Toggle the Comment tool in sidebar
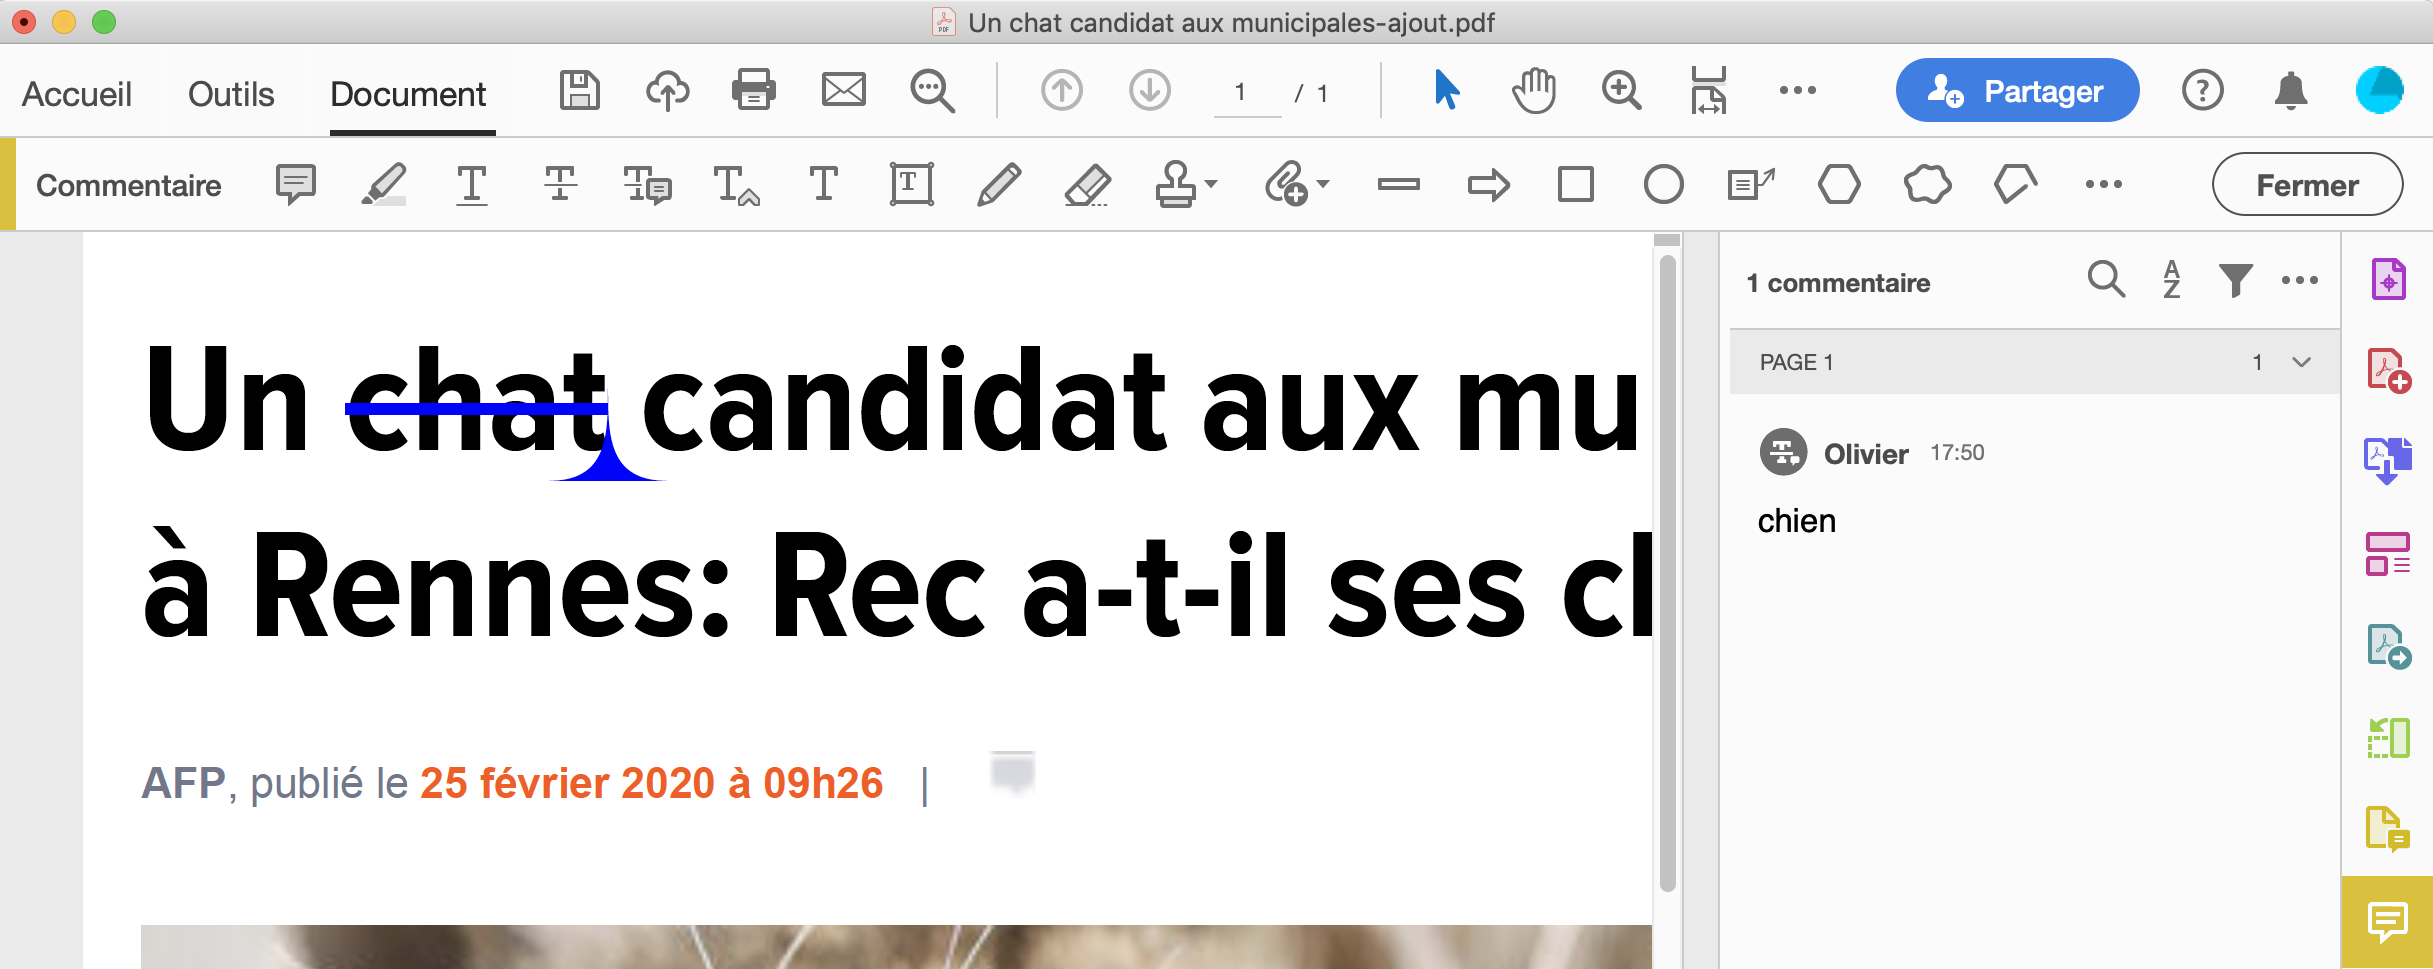 click(2388, 921)
